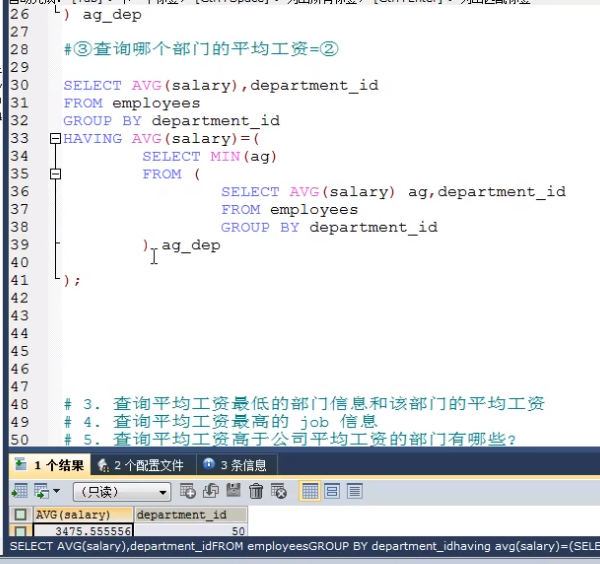Viewport: 600px width, 564px height.
Task: Click the AVG(salary) column header
Action: [x=83, y=515]
